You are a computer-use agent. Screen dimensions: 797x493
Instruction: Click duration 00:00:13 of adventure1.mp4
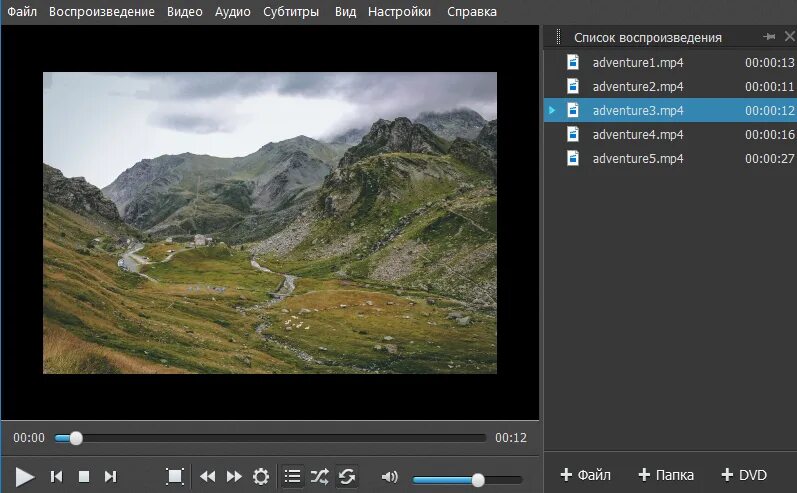[x=770, y=63]
